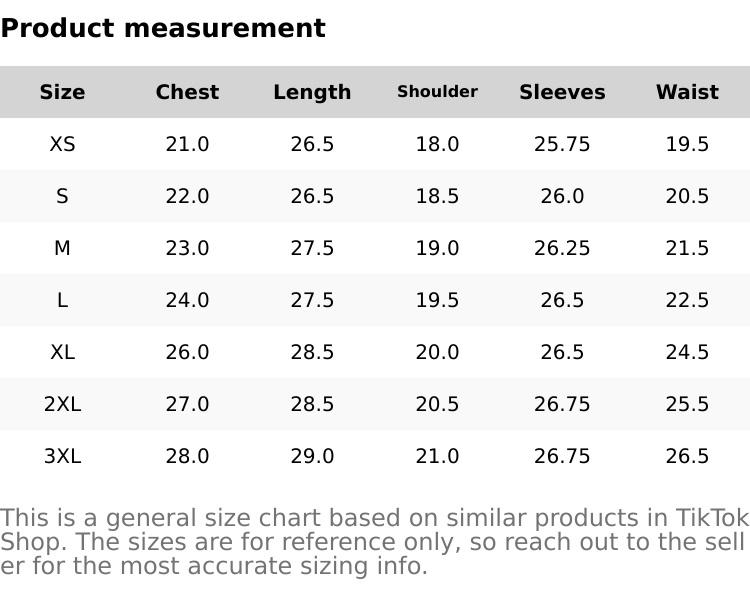Click the Size column header
The image size is (750, 602).
click(x=62, y=92)
